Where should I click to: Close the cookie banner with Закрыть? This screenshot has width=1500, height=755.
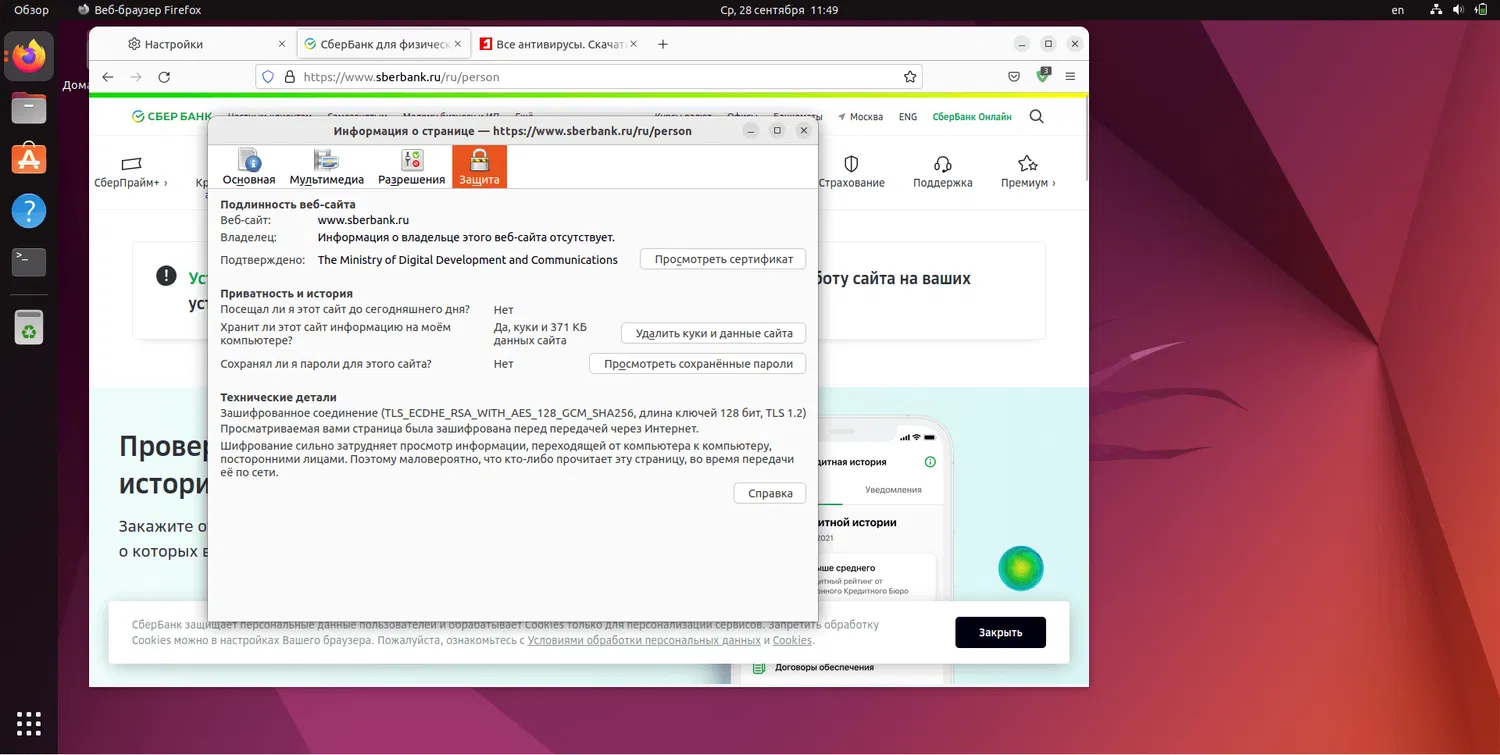[x=1000, y=632]
